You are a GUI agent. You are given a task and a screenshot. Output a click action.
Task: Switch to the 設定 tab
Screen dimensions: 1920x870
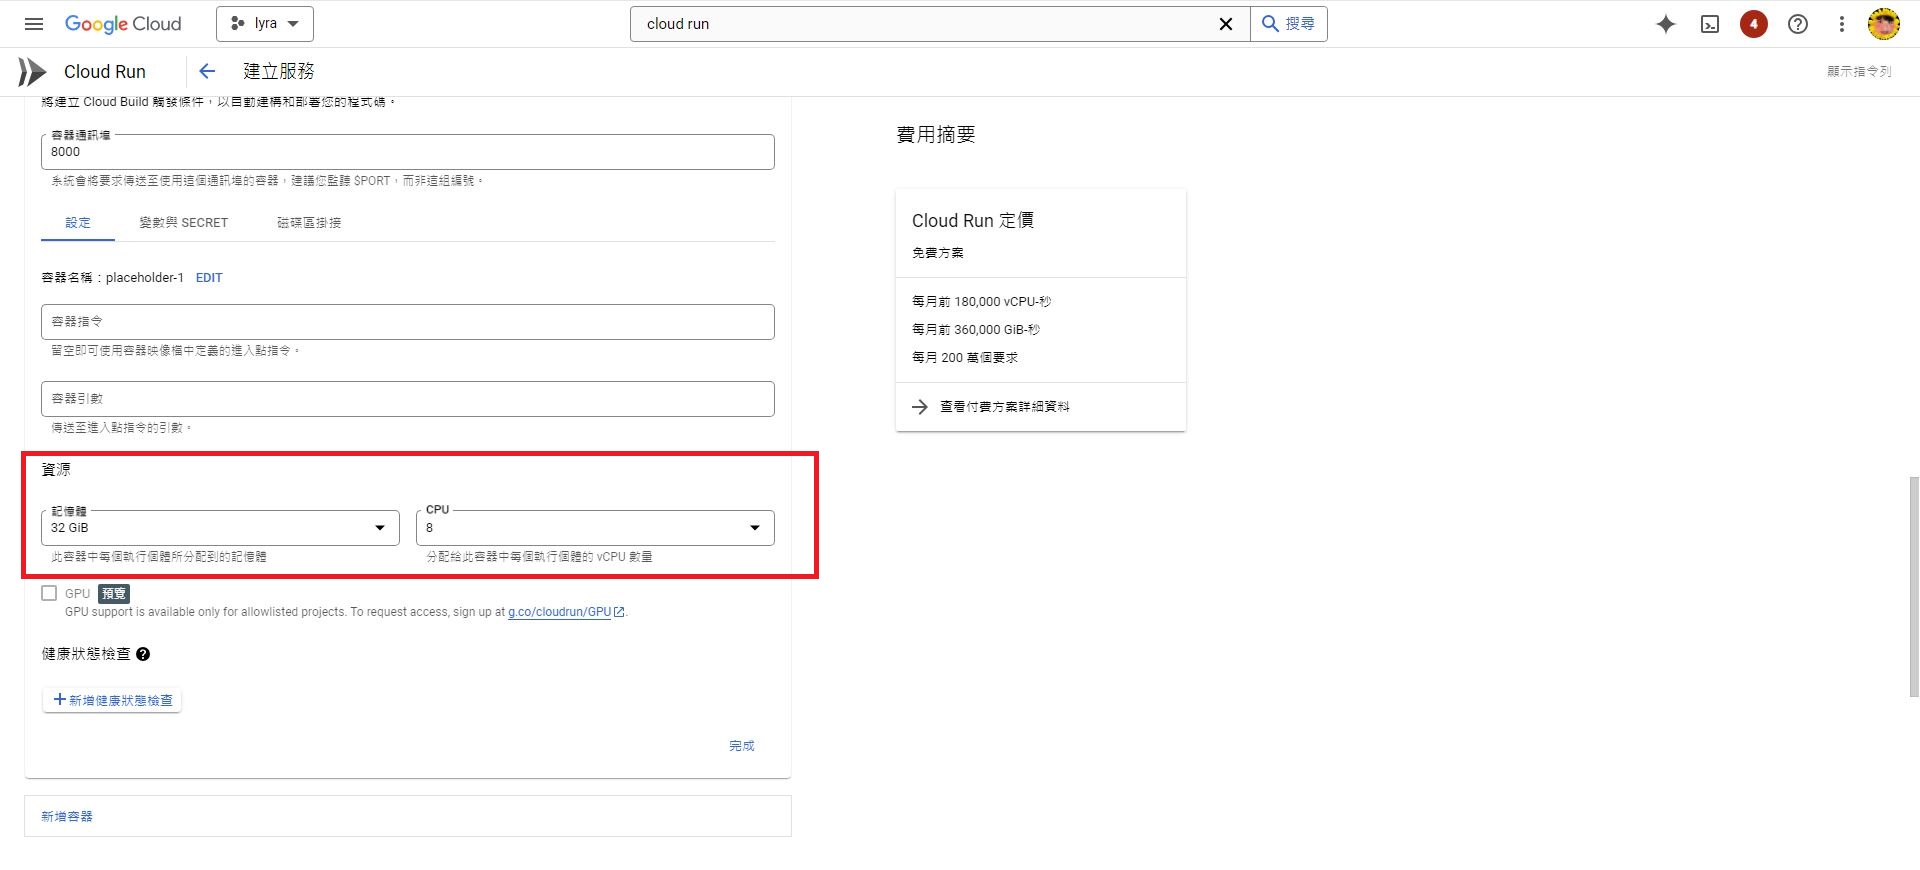[x=78, y=222]
